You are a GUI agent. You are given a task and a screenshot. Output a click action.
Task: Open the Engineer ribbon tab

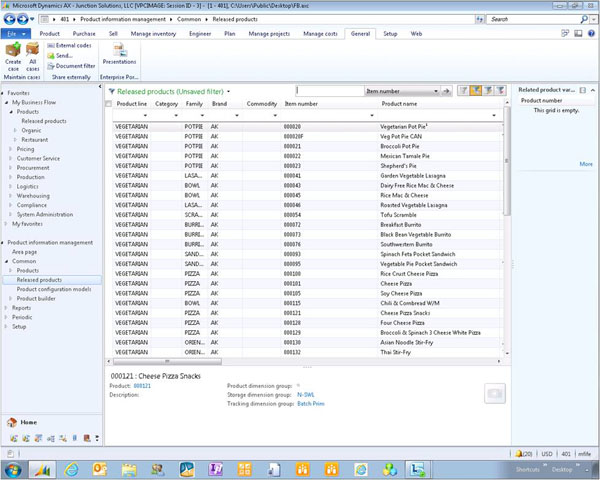200,33
